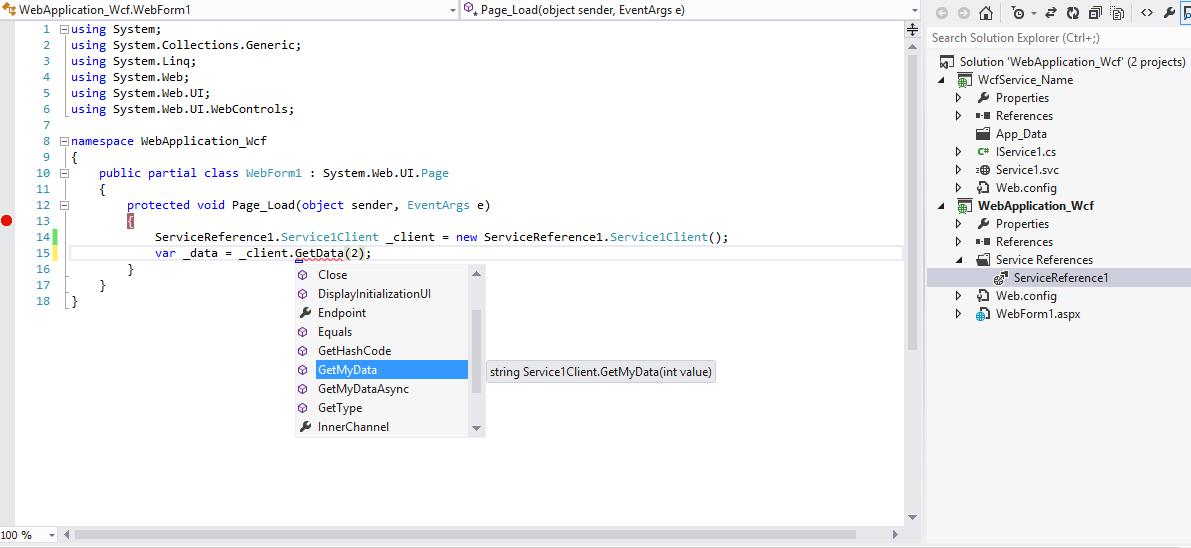The image size is (1191, 548).
Task: Click the Preview Selected Items icon
Action: [x=1186, y=13]
